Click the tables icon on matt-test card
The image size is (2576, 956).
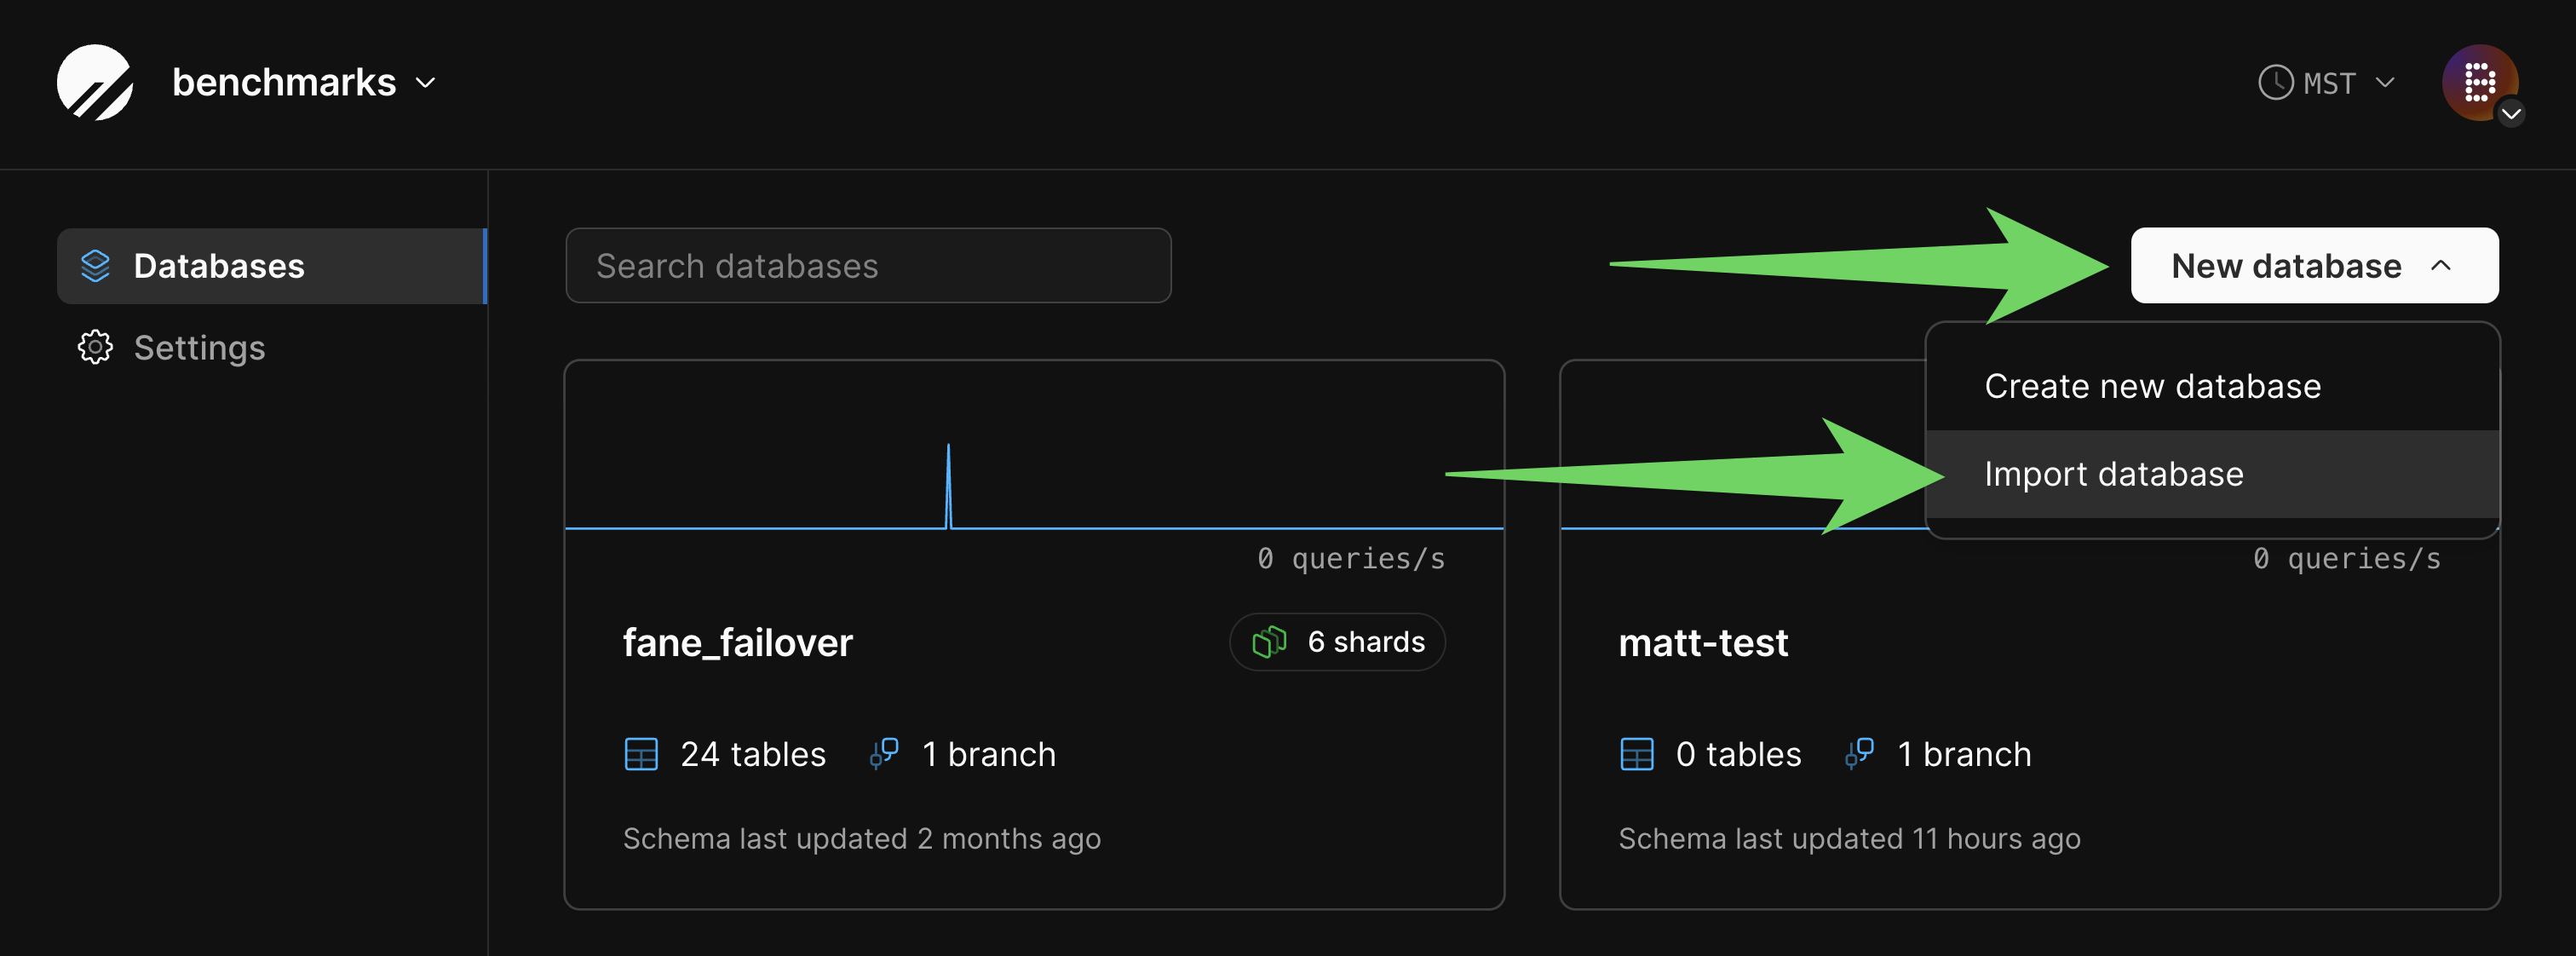1637,754
